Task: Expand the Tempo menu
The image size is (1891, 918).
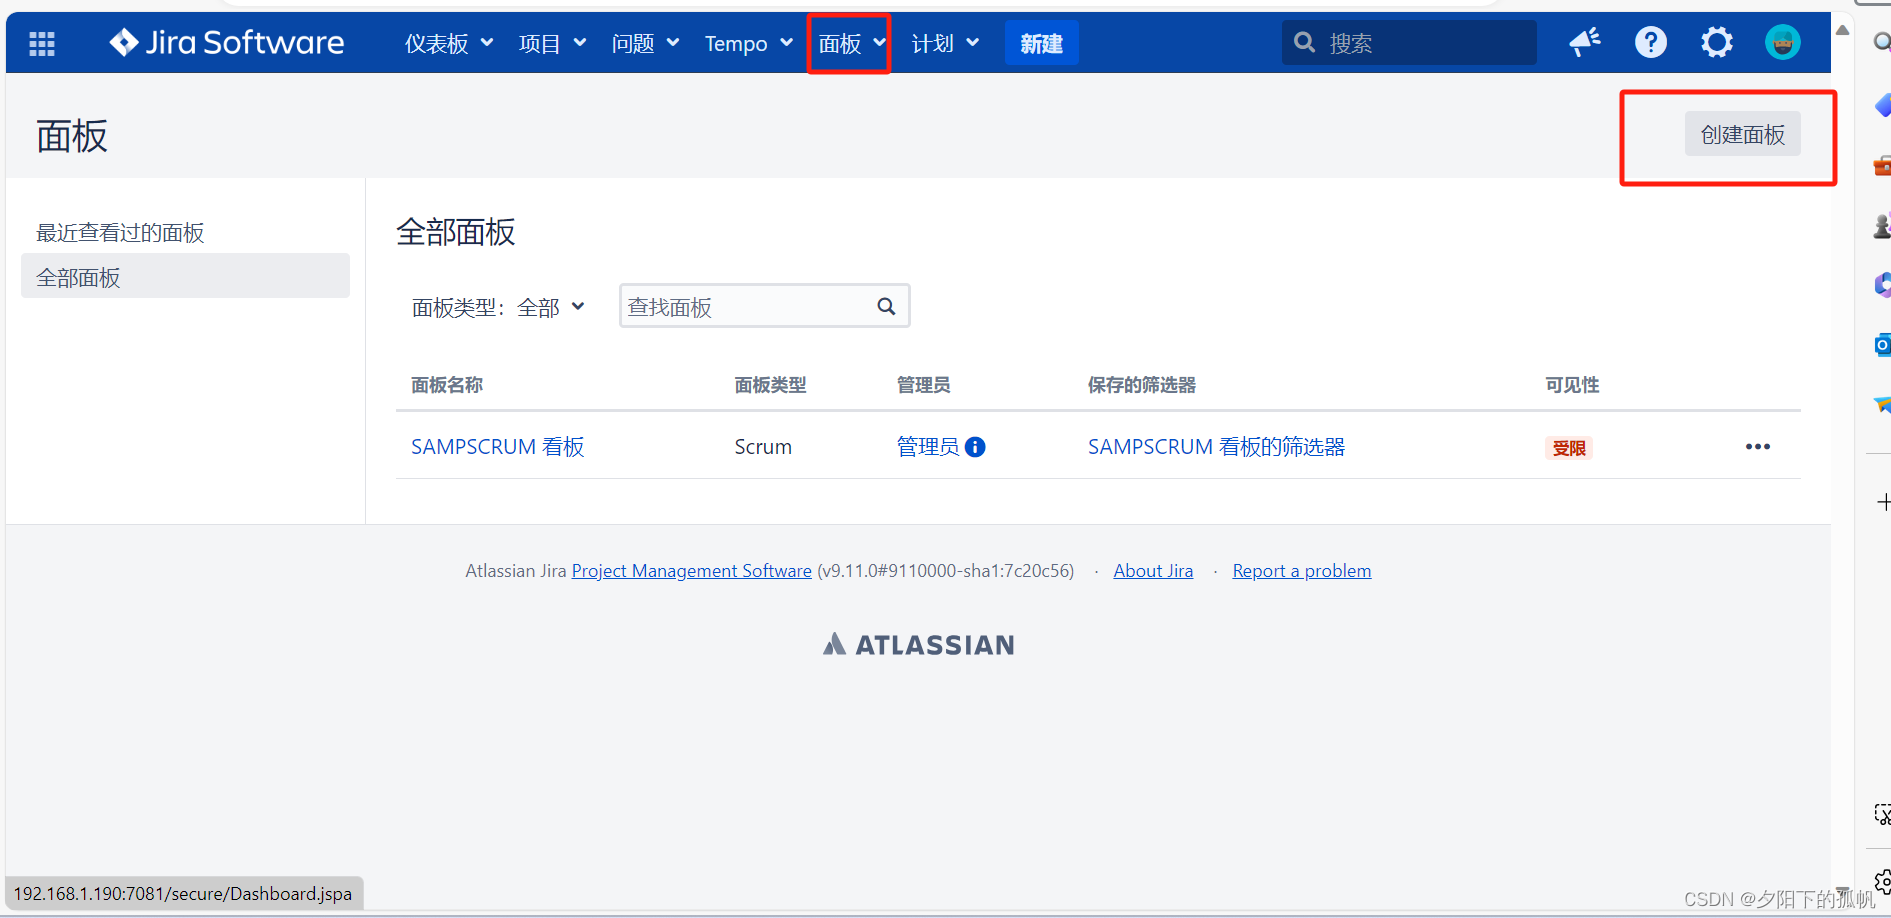Action: pyautogui.click(x=749, y=43)
